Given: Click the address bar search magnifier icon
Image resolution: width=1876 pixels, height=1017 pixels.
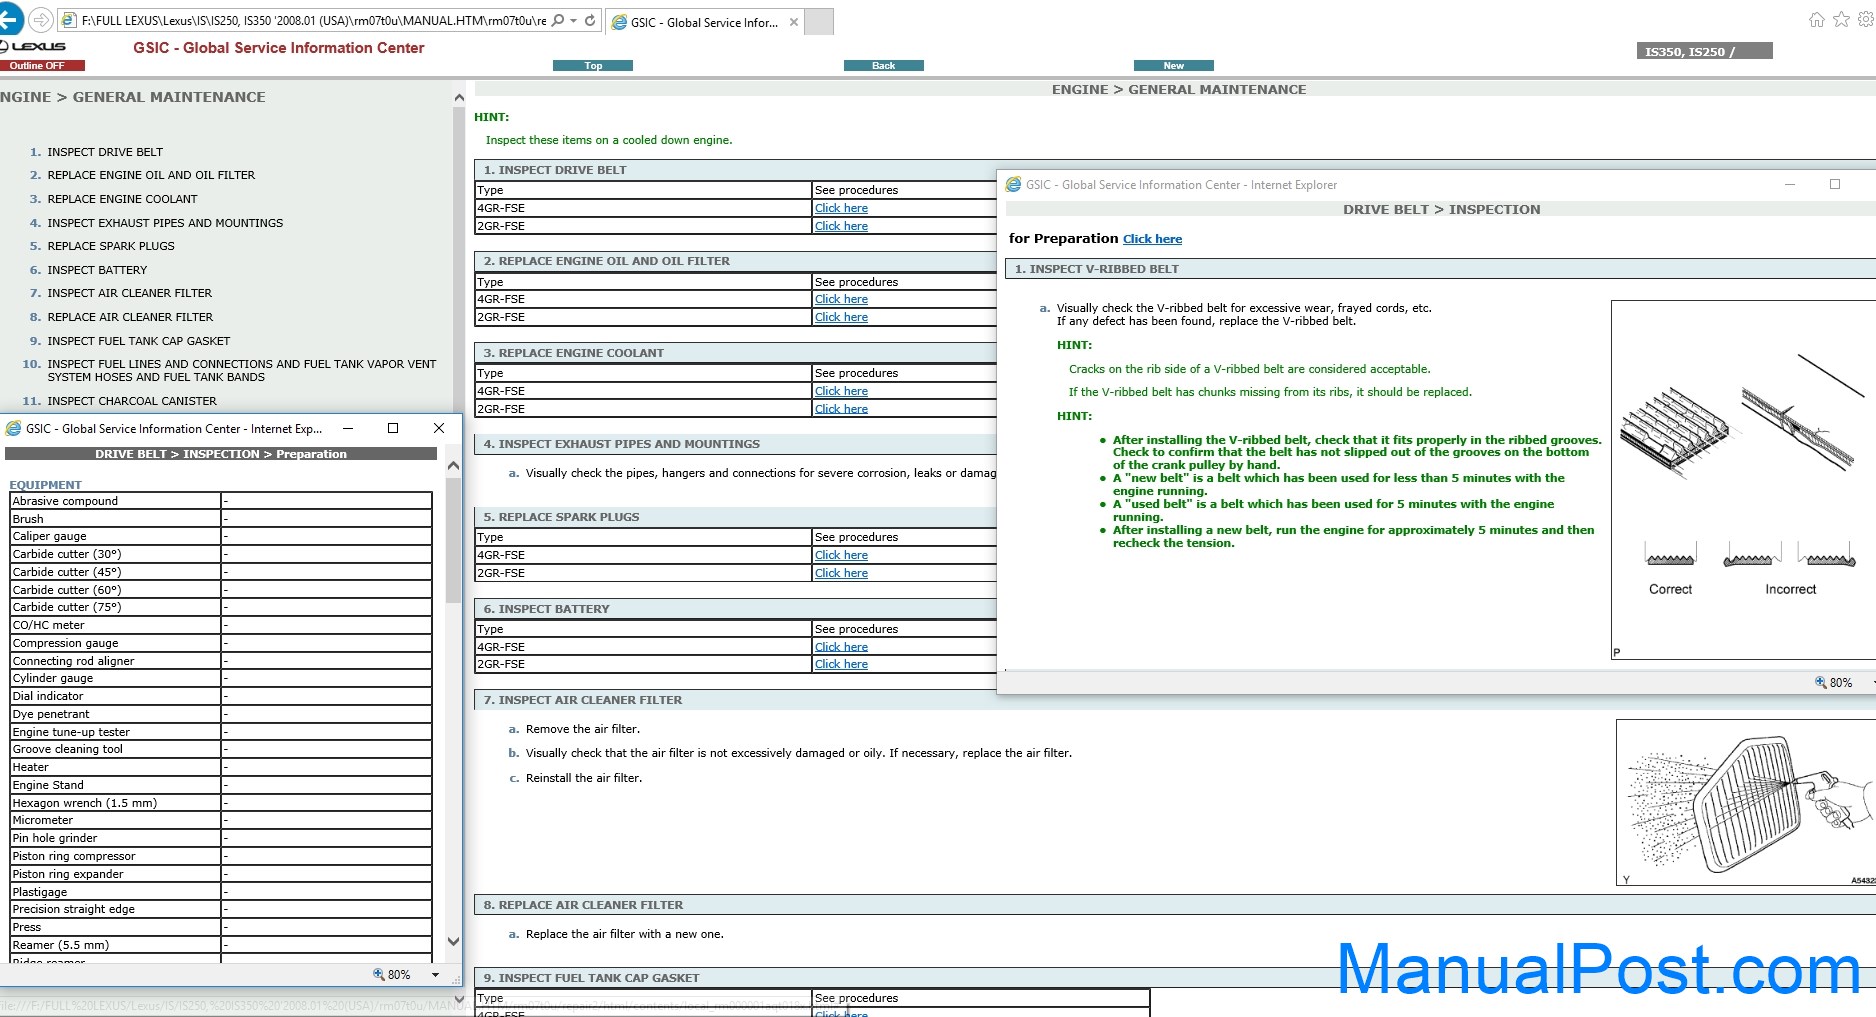Looking at the screenshot, I should 558,20.
